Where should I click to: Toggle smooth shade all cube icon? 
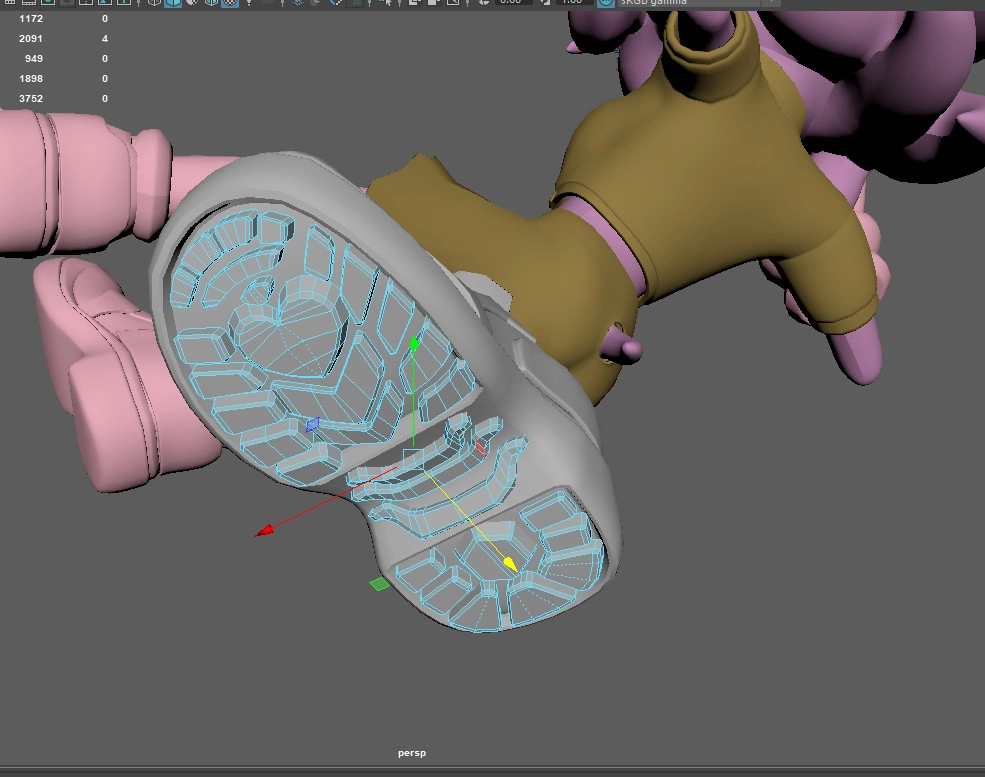click(x=172, y=3)
